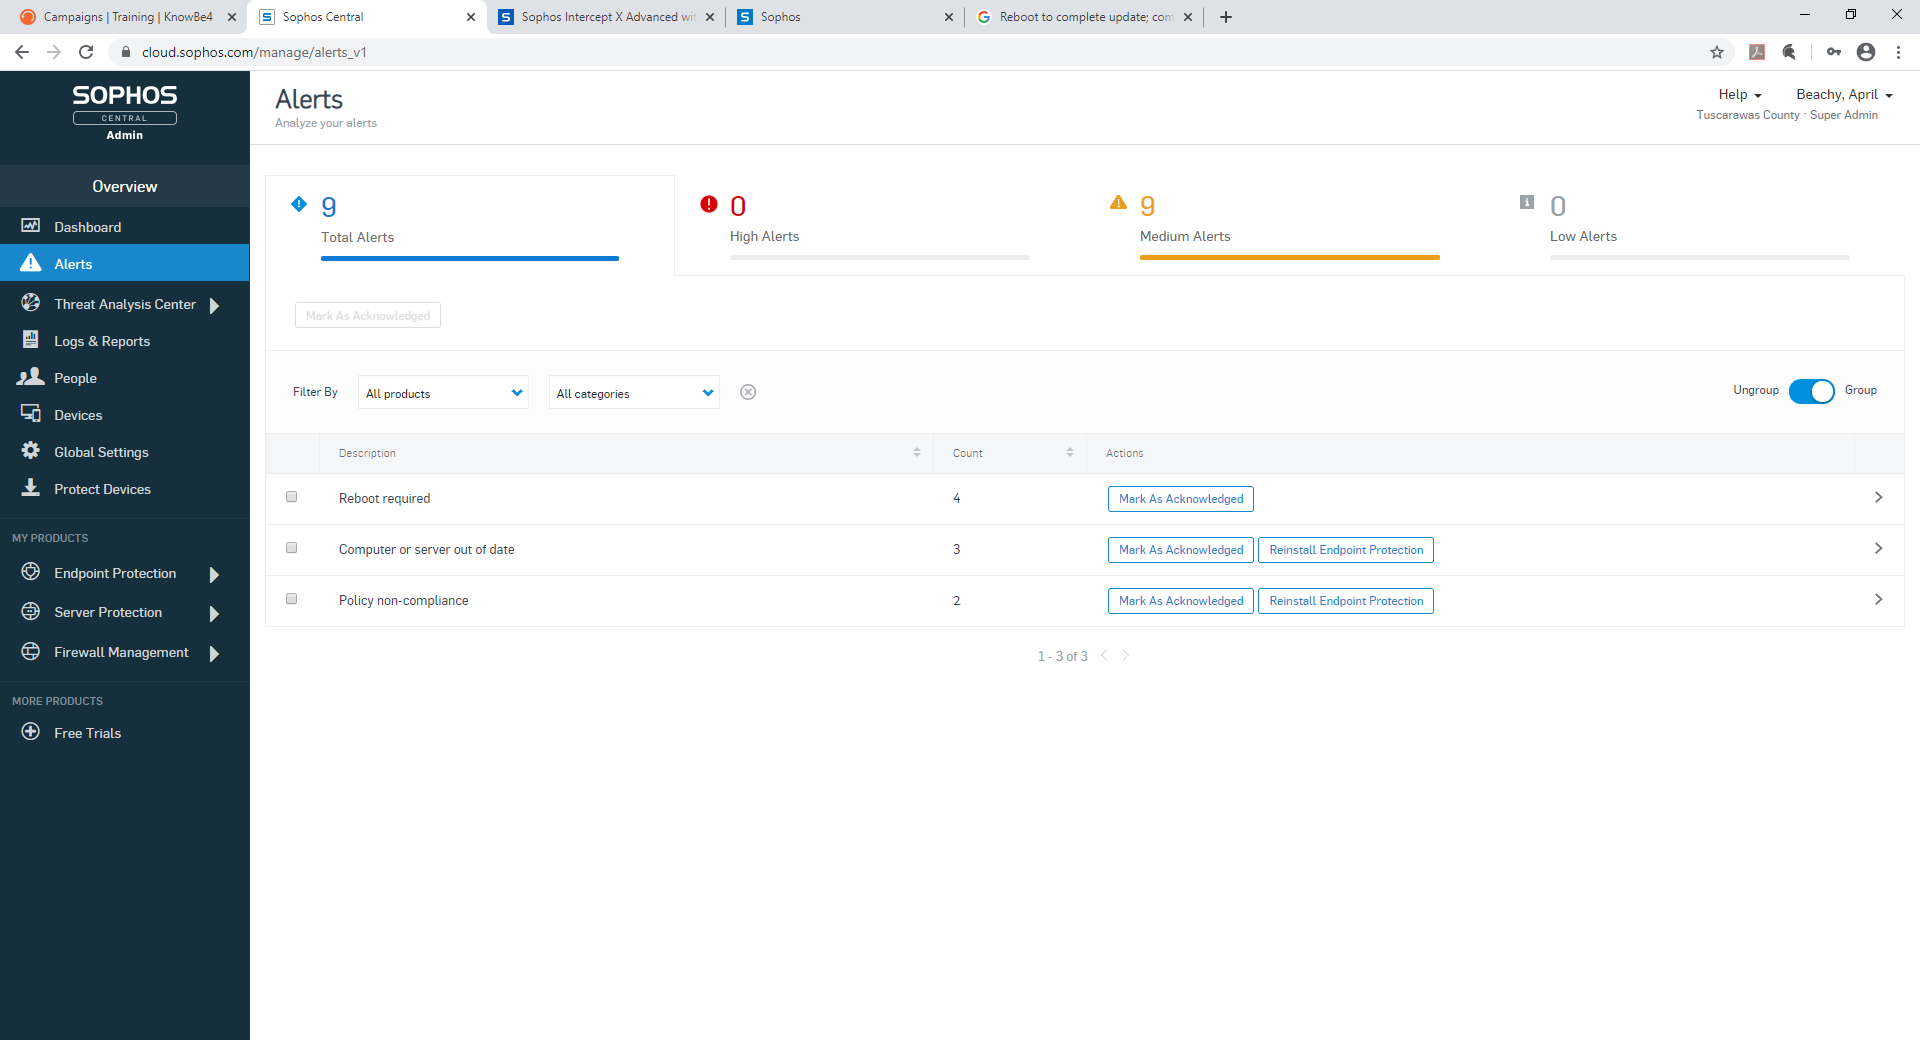The width and height of the screenshot is (1920, 1040).
Task: Switch to the Low Alerts tab
Action: click(1700, 226)
